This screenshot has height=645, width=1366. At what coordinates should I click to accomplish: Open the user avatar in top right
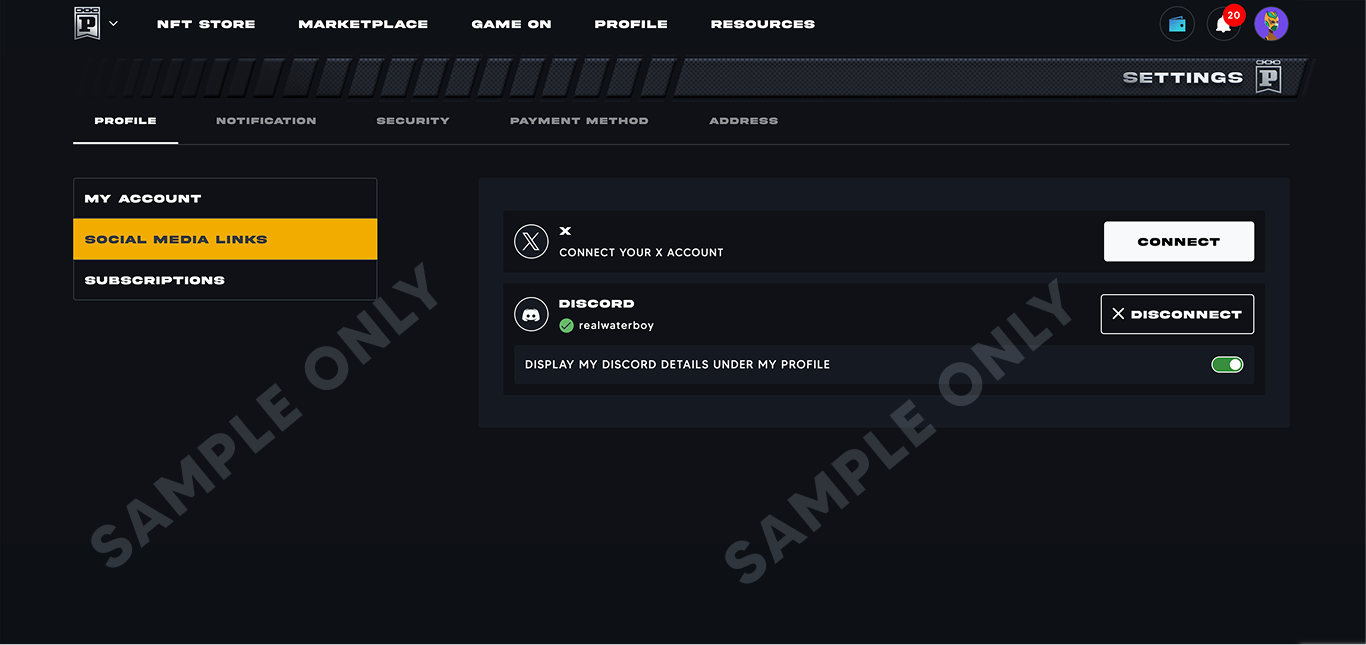tap(1271, 24)
